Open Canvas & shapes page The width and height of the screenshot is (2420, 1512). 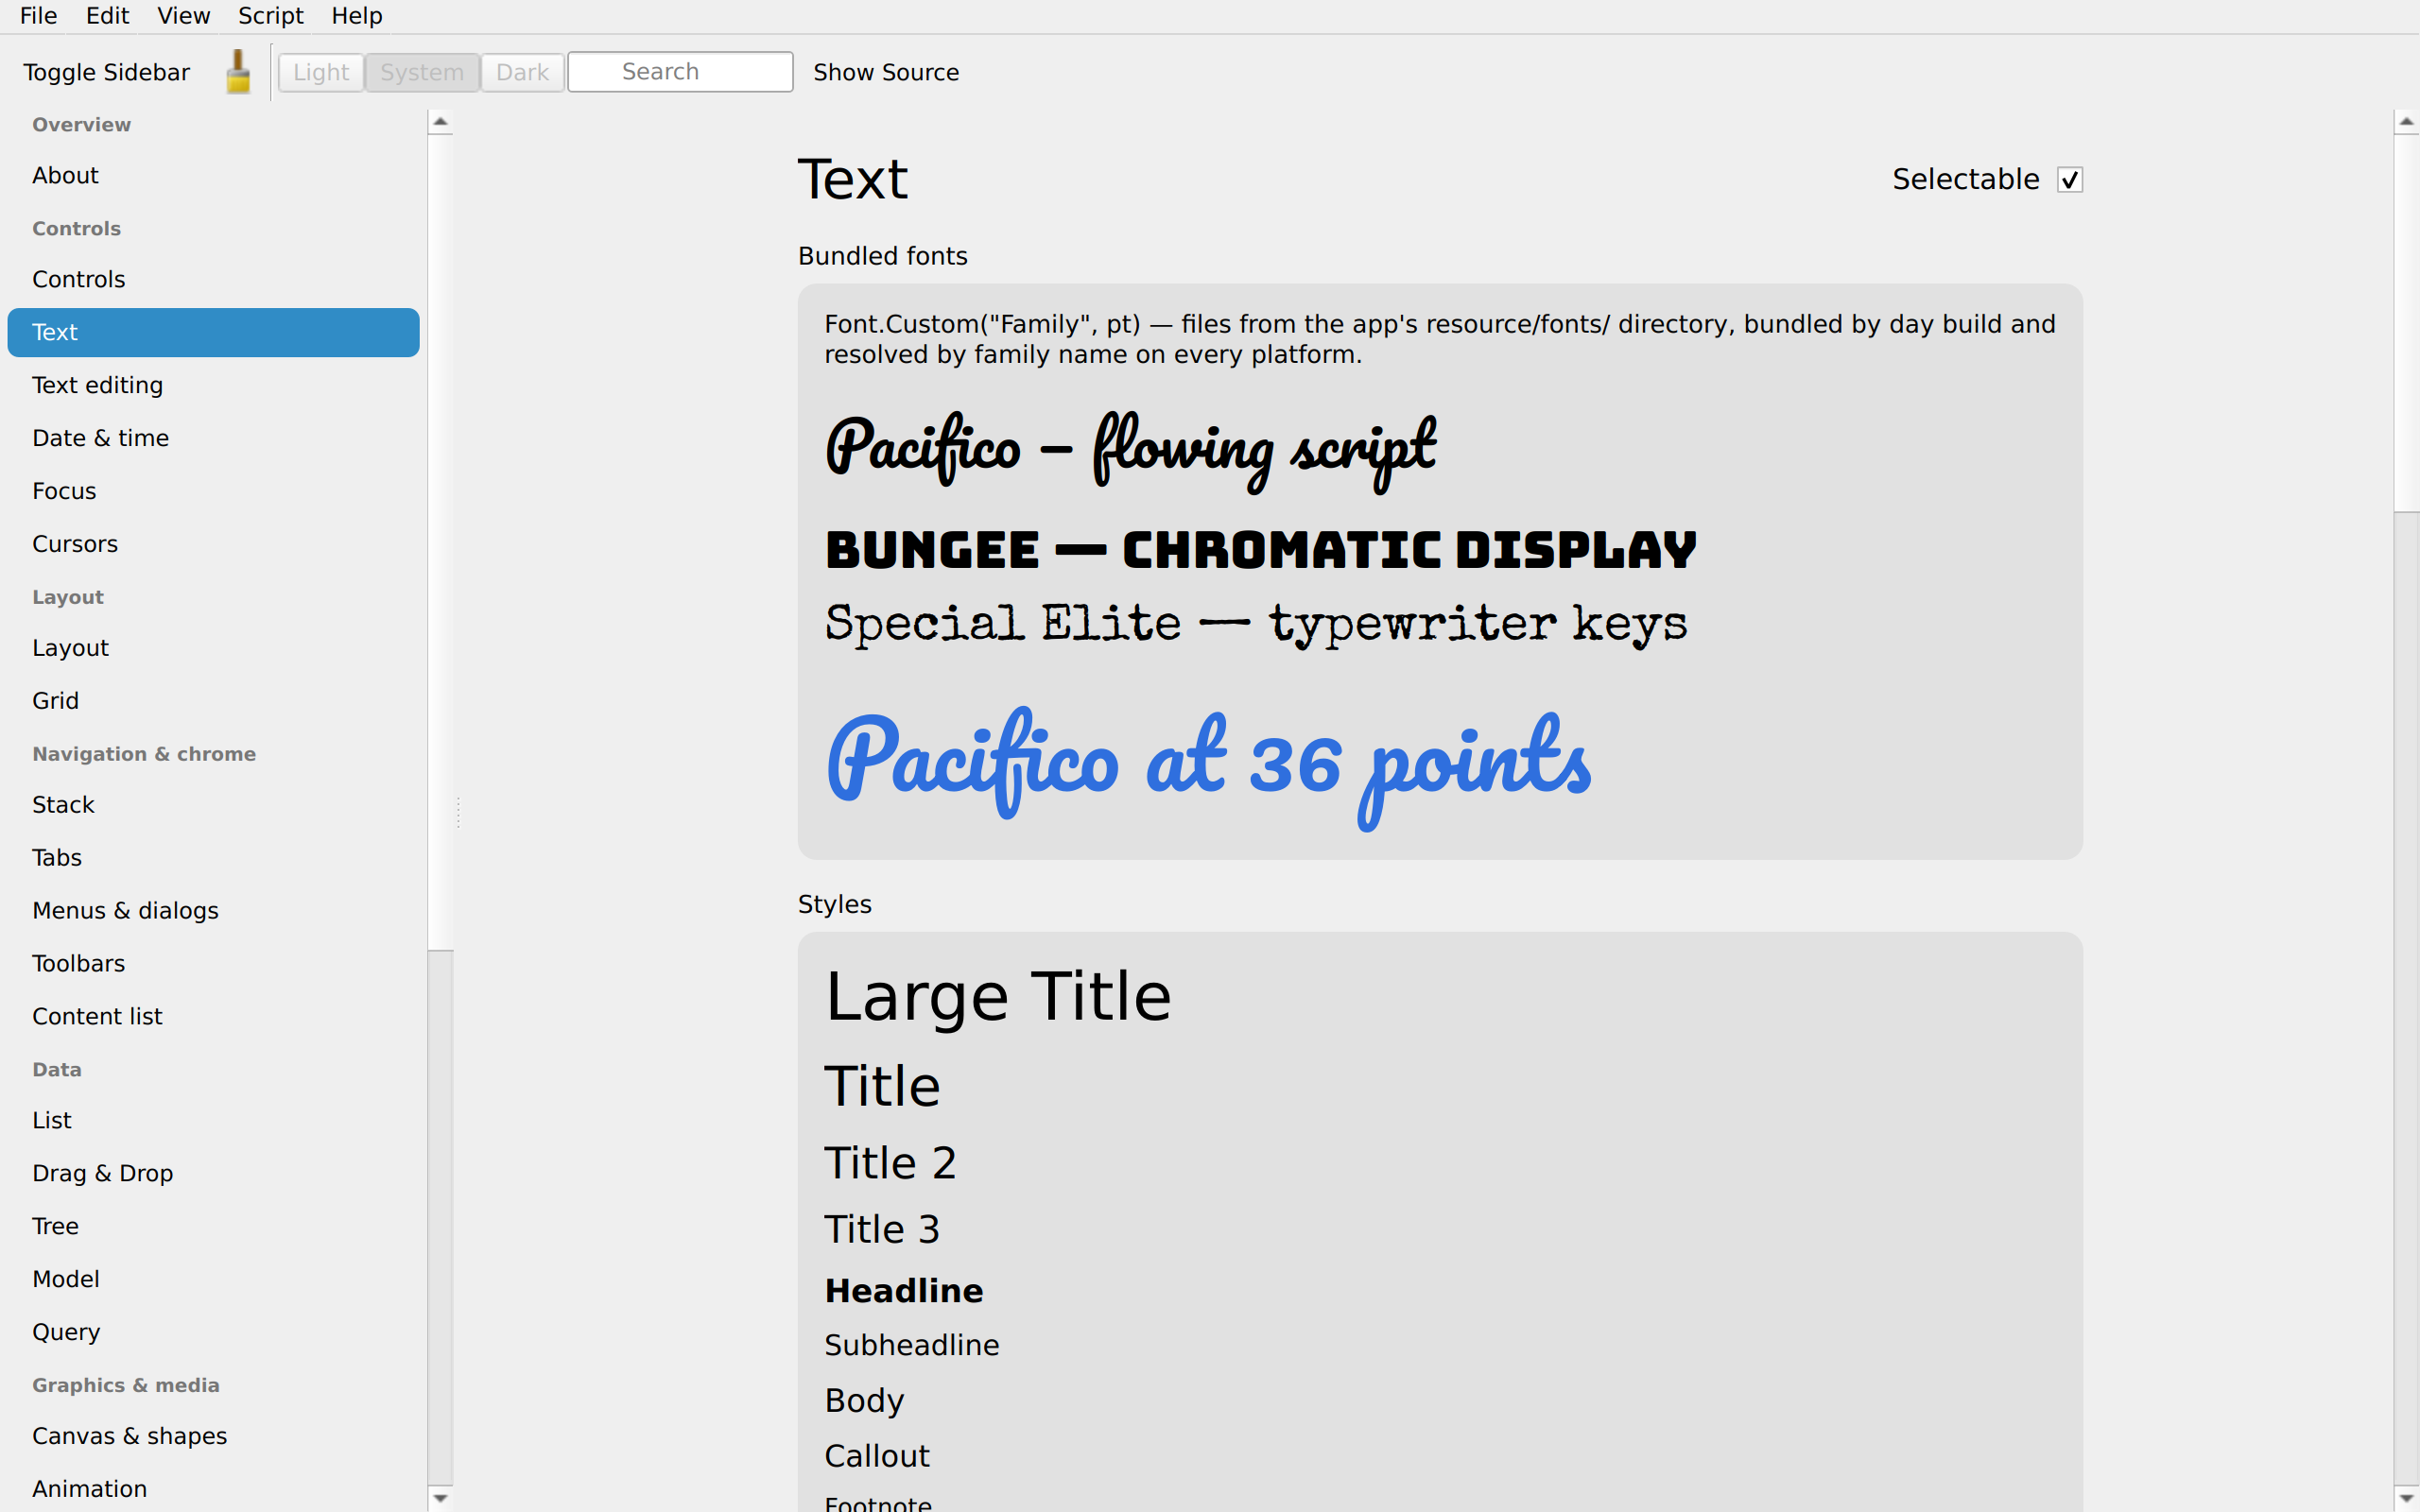point(213,1437)
